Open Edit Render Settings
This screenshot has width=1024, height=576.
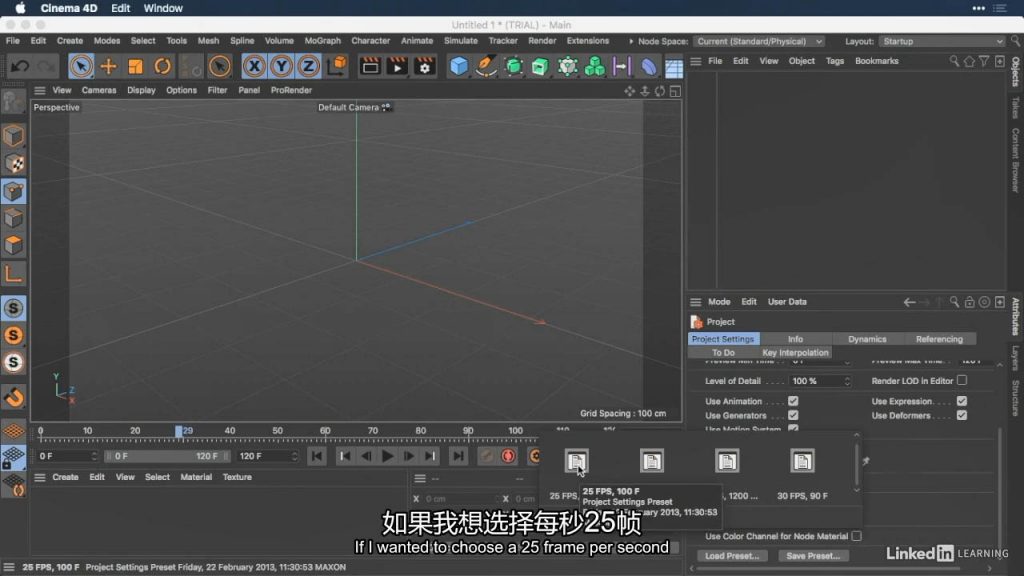tap(424, 66)
